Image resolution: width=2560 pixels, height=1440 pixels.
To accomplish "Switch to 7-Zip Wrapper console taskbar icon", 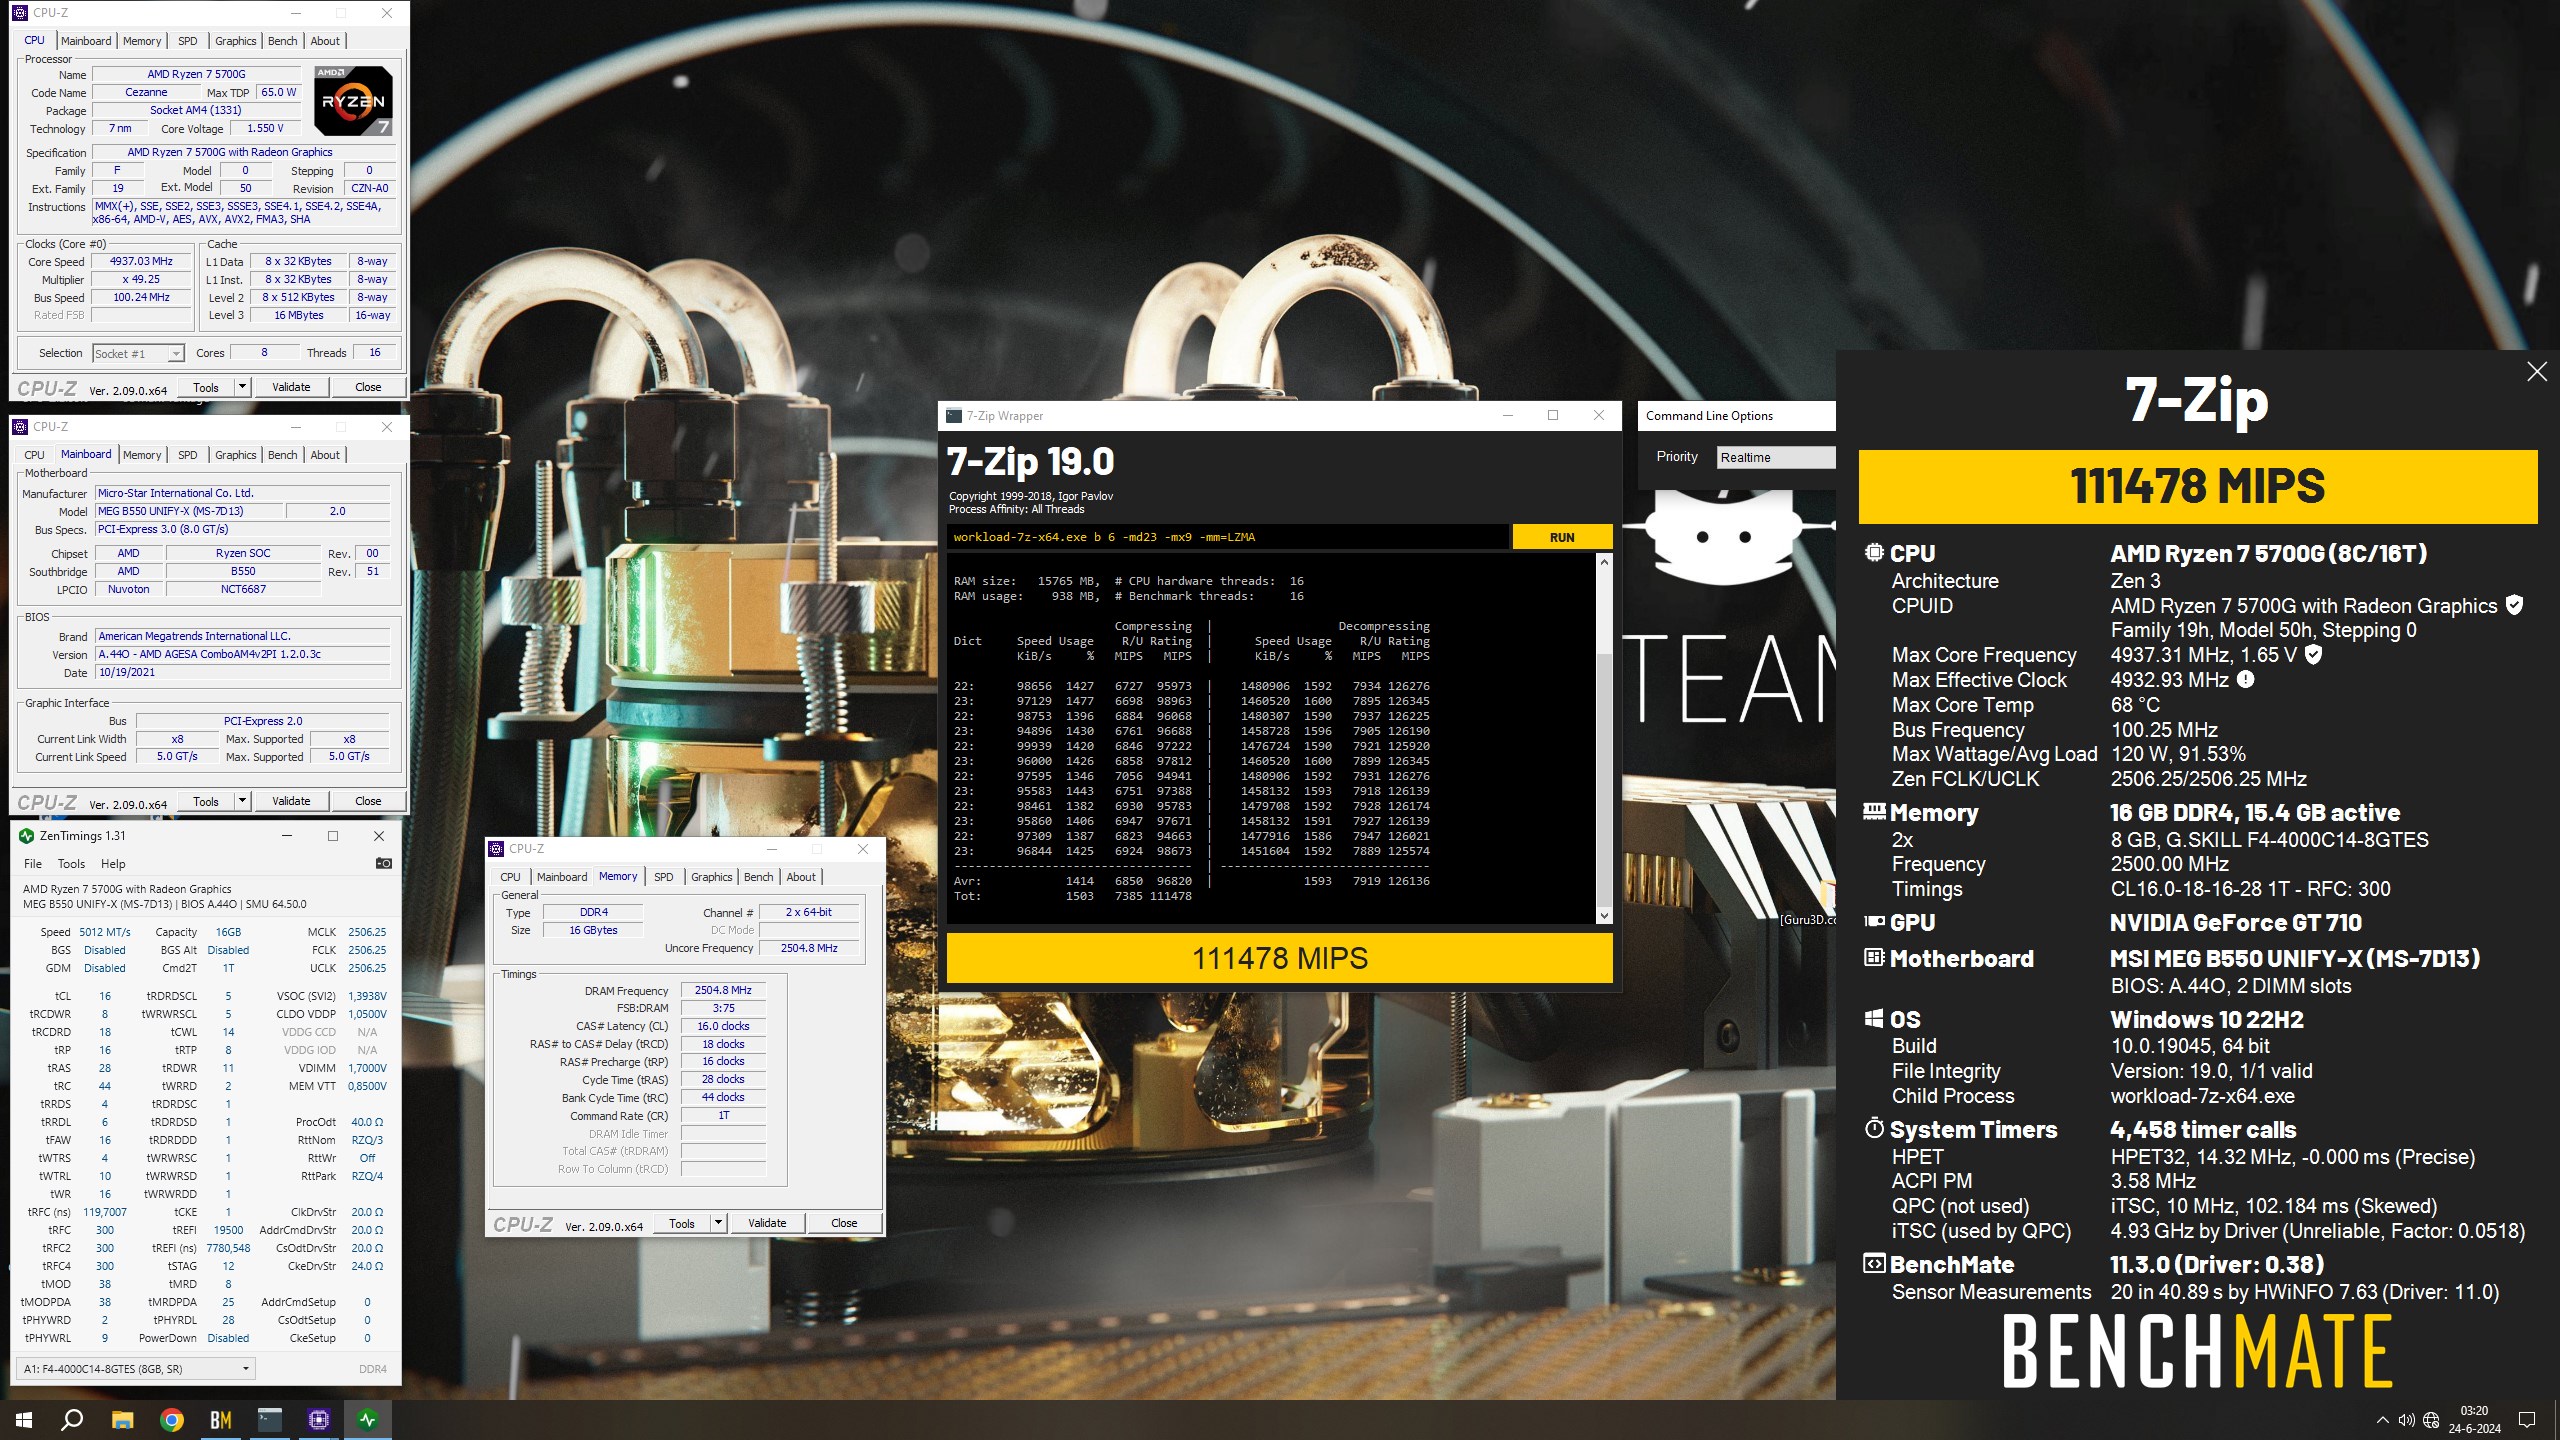I will tap(270, 1419).
